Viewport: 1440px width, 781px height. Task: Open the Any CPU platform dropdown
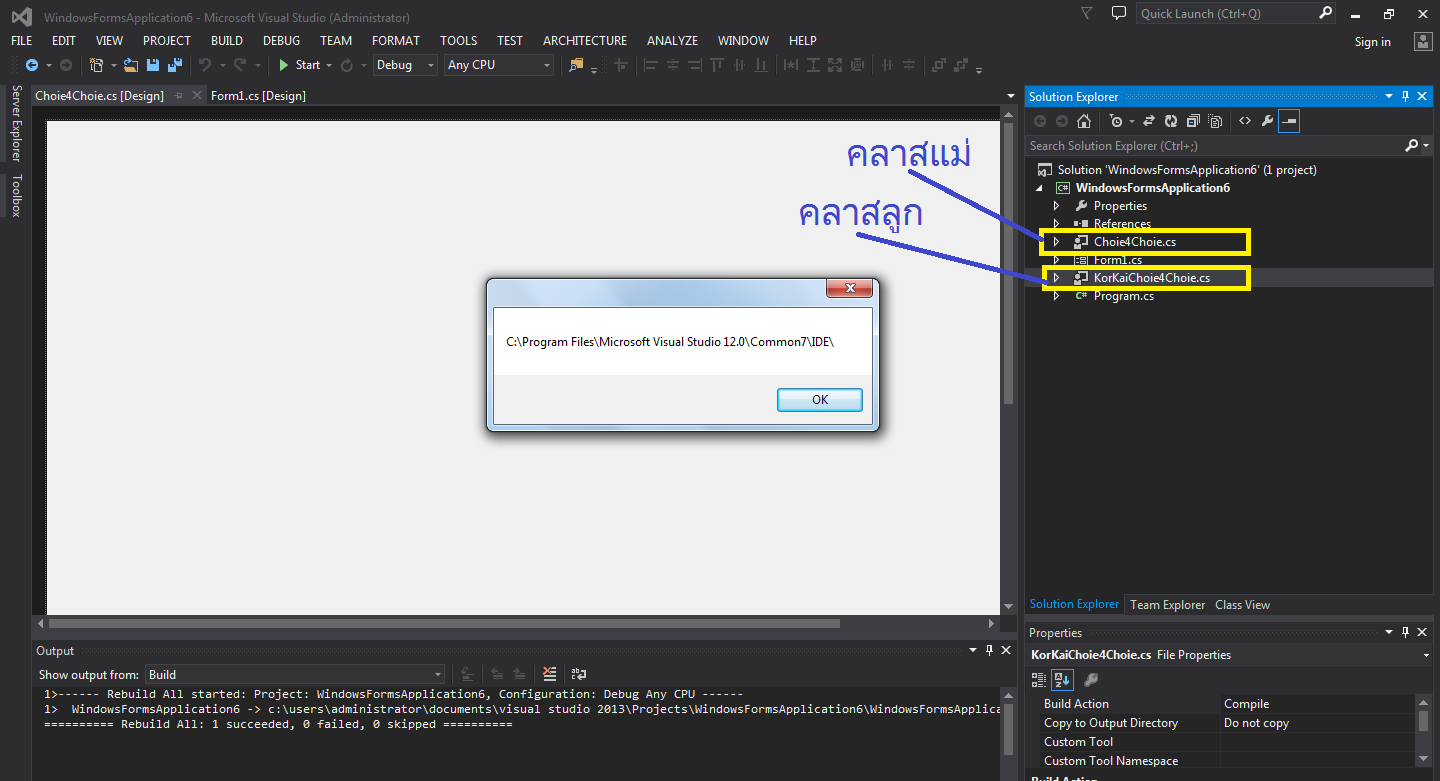pos(499,65)
